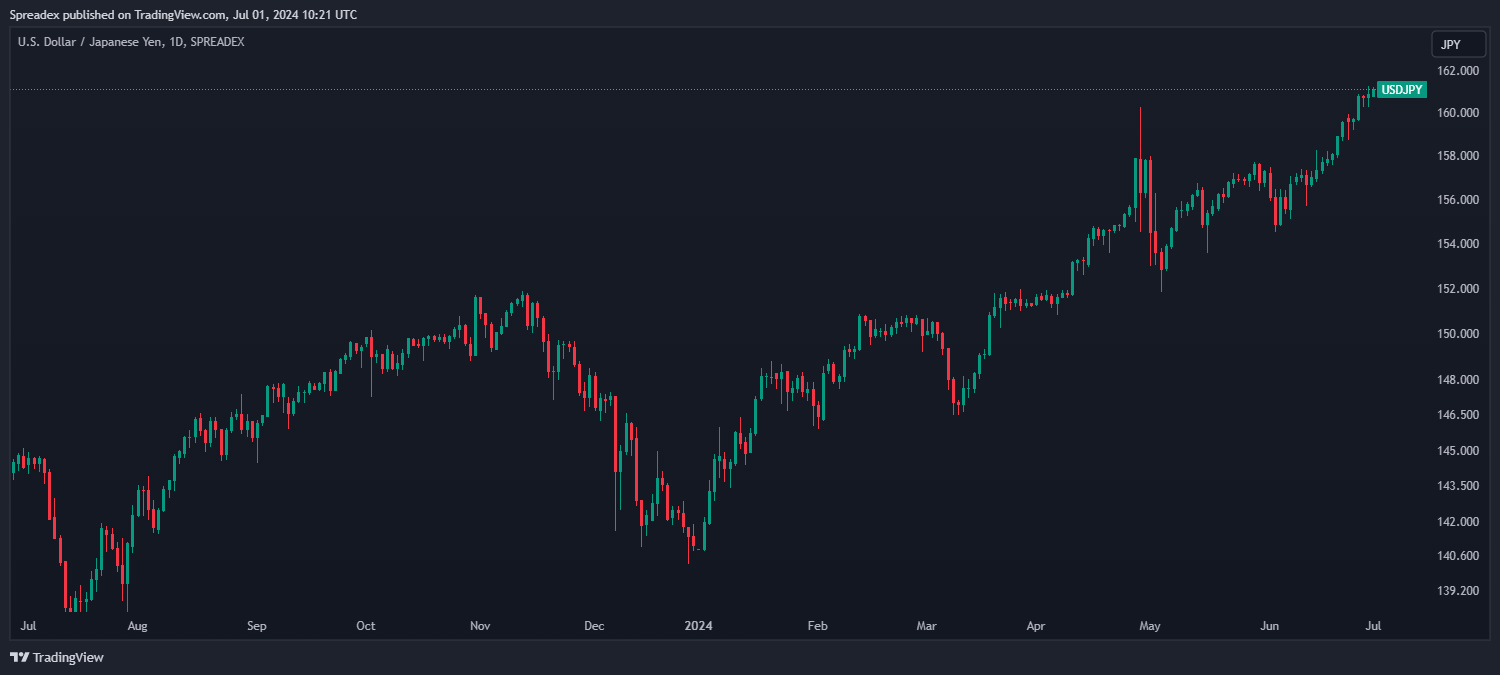Click the Nov label on time axis
The height and width of the screenshot is (675, 1500).
[480, 627]
